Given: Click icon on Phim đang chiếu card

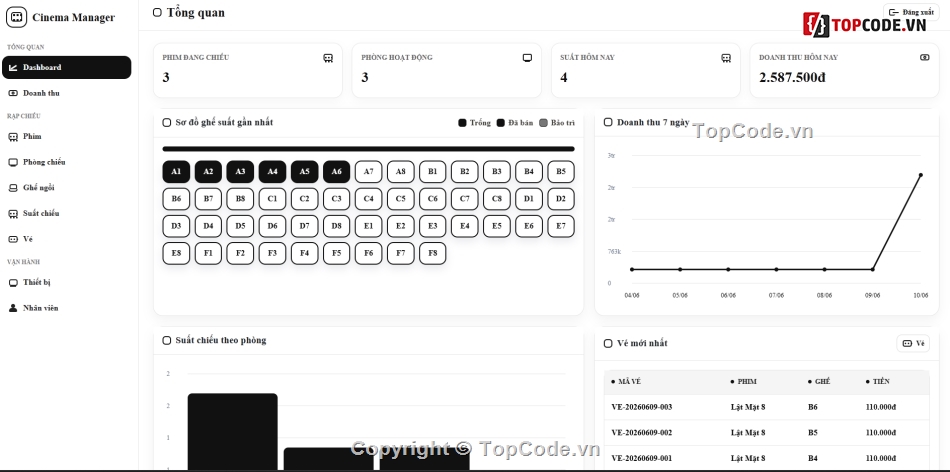Looking at the screenshot, I should tap(328, 58).
